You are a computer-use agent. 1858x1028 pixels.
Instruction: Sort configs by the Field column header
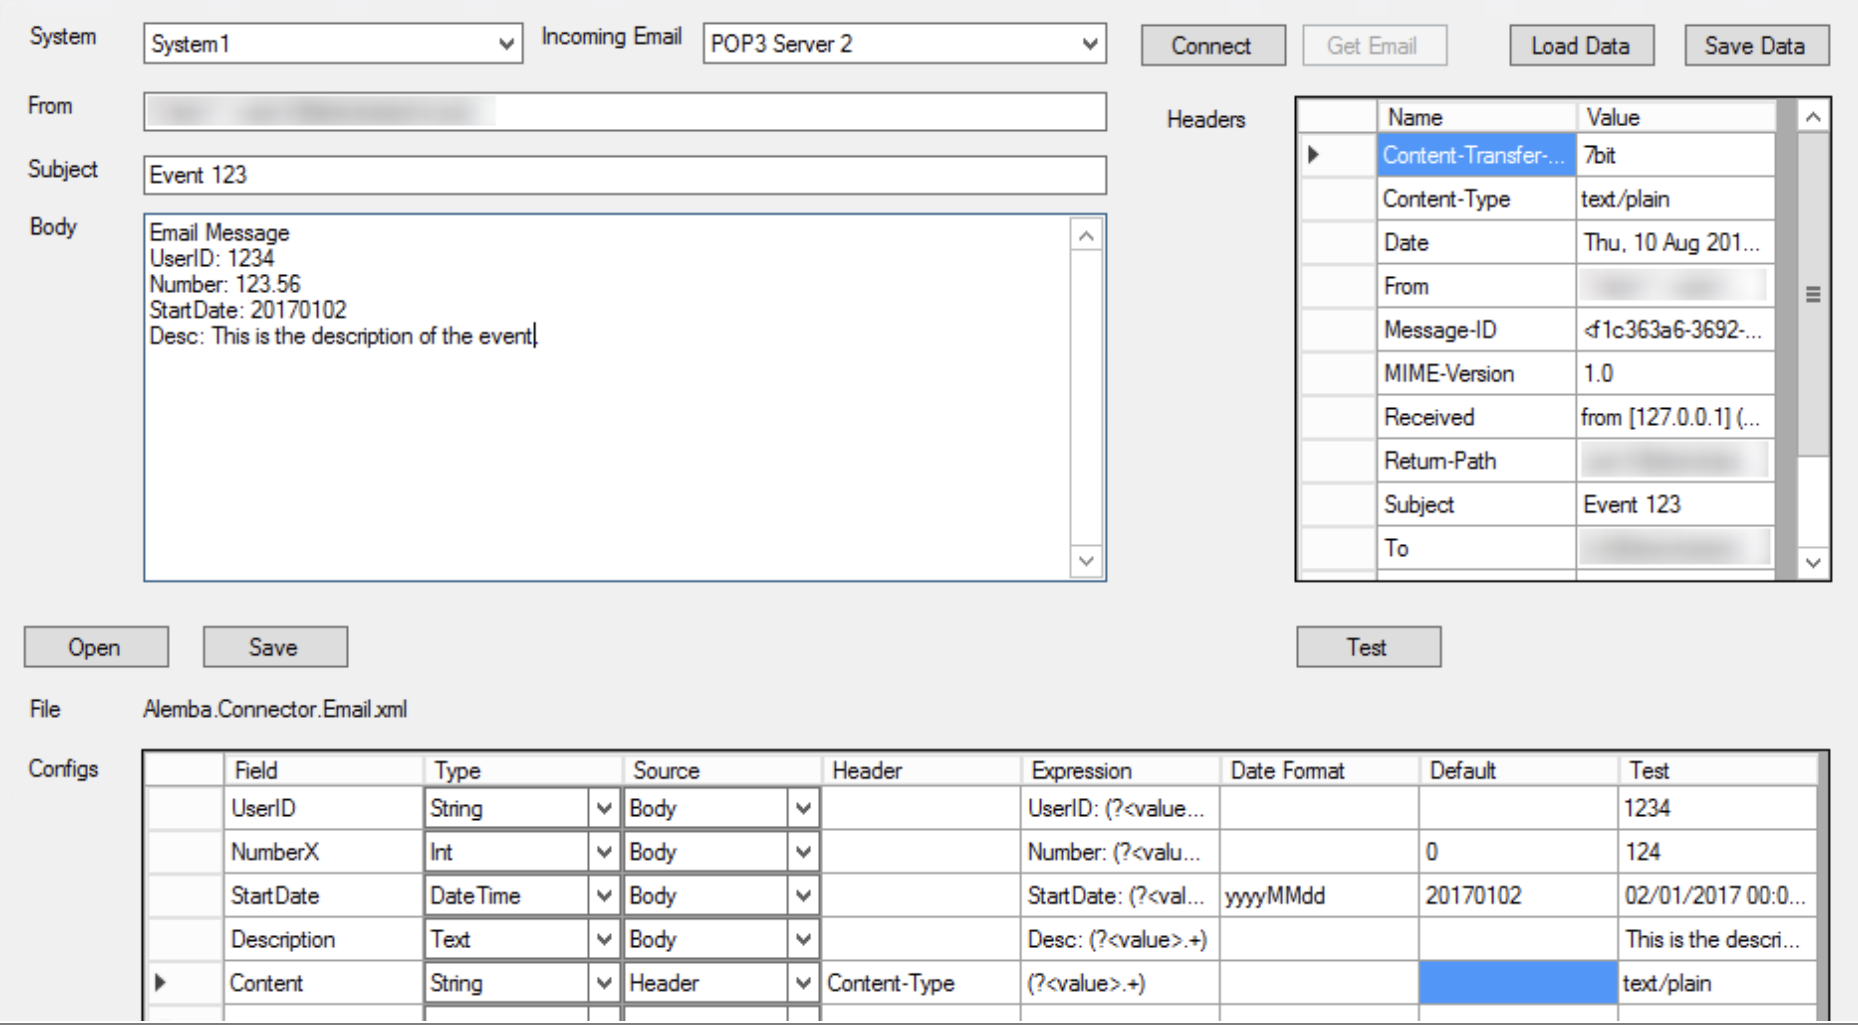tap(322, 770)
